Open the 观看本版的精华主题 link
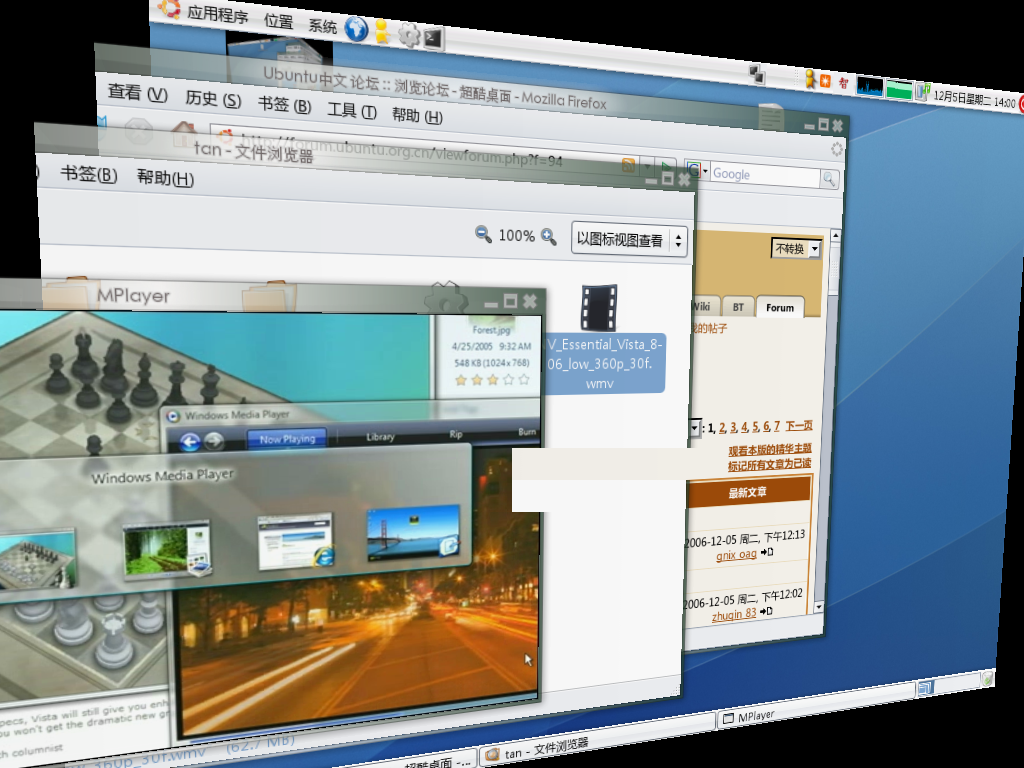 [770, 449]
